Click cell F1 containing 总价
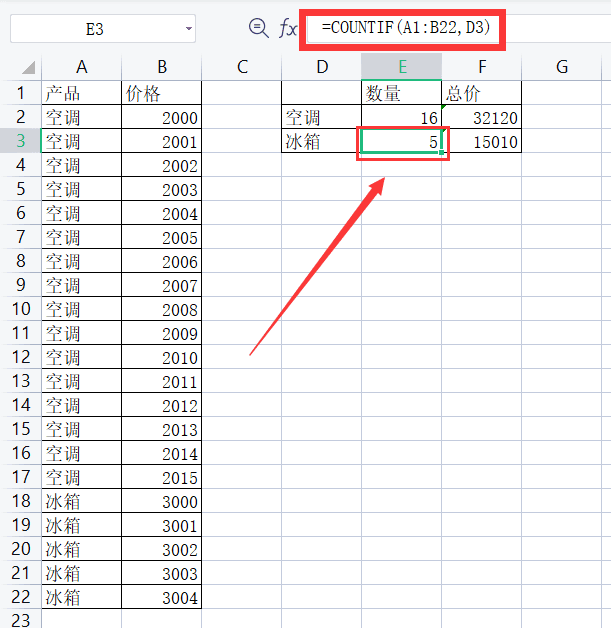 [482, 93]
